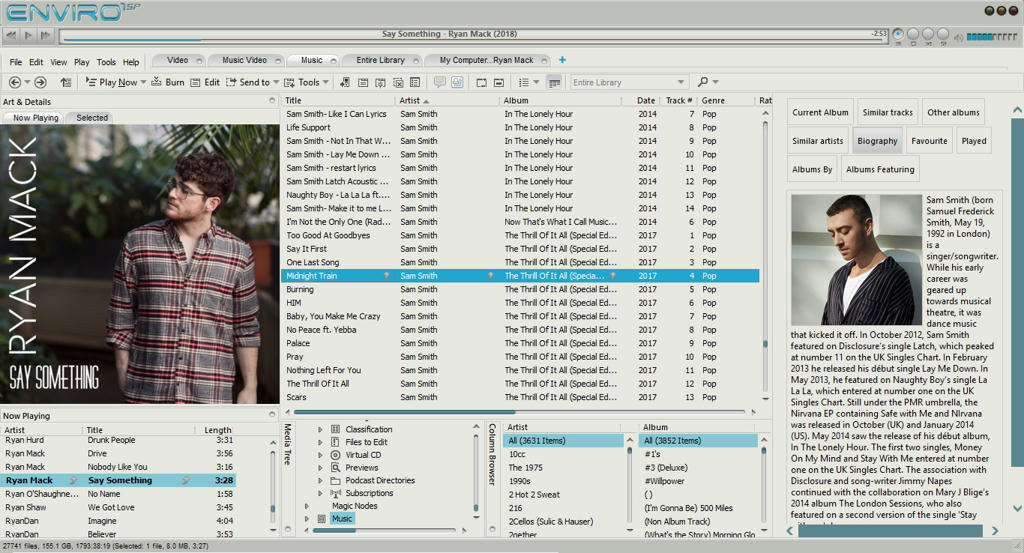
Task: Click the up-one-level icon in the toolbar
Action: (65, 82)
